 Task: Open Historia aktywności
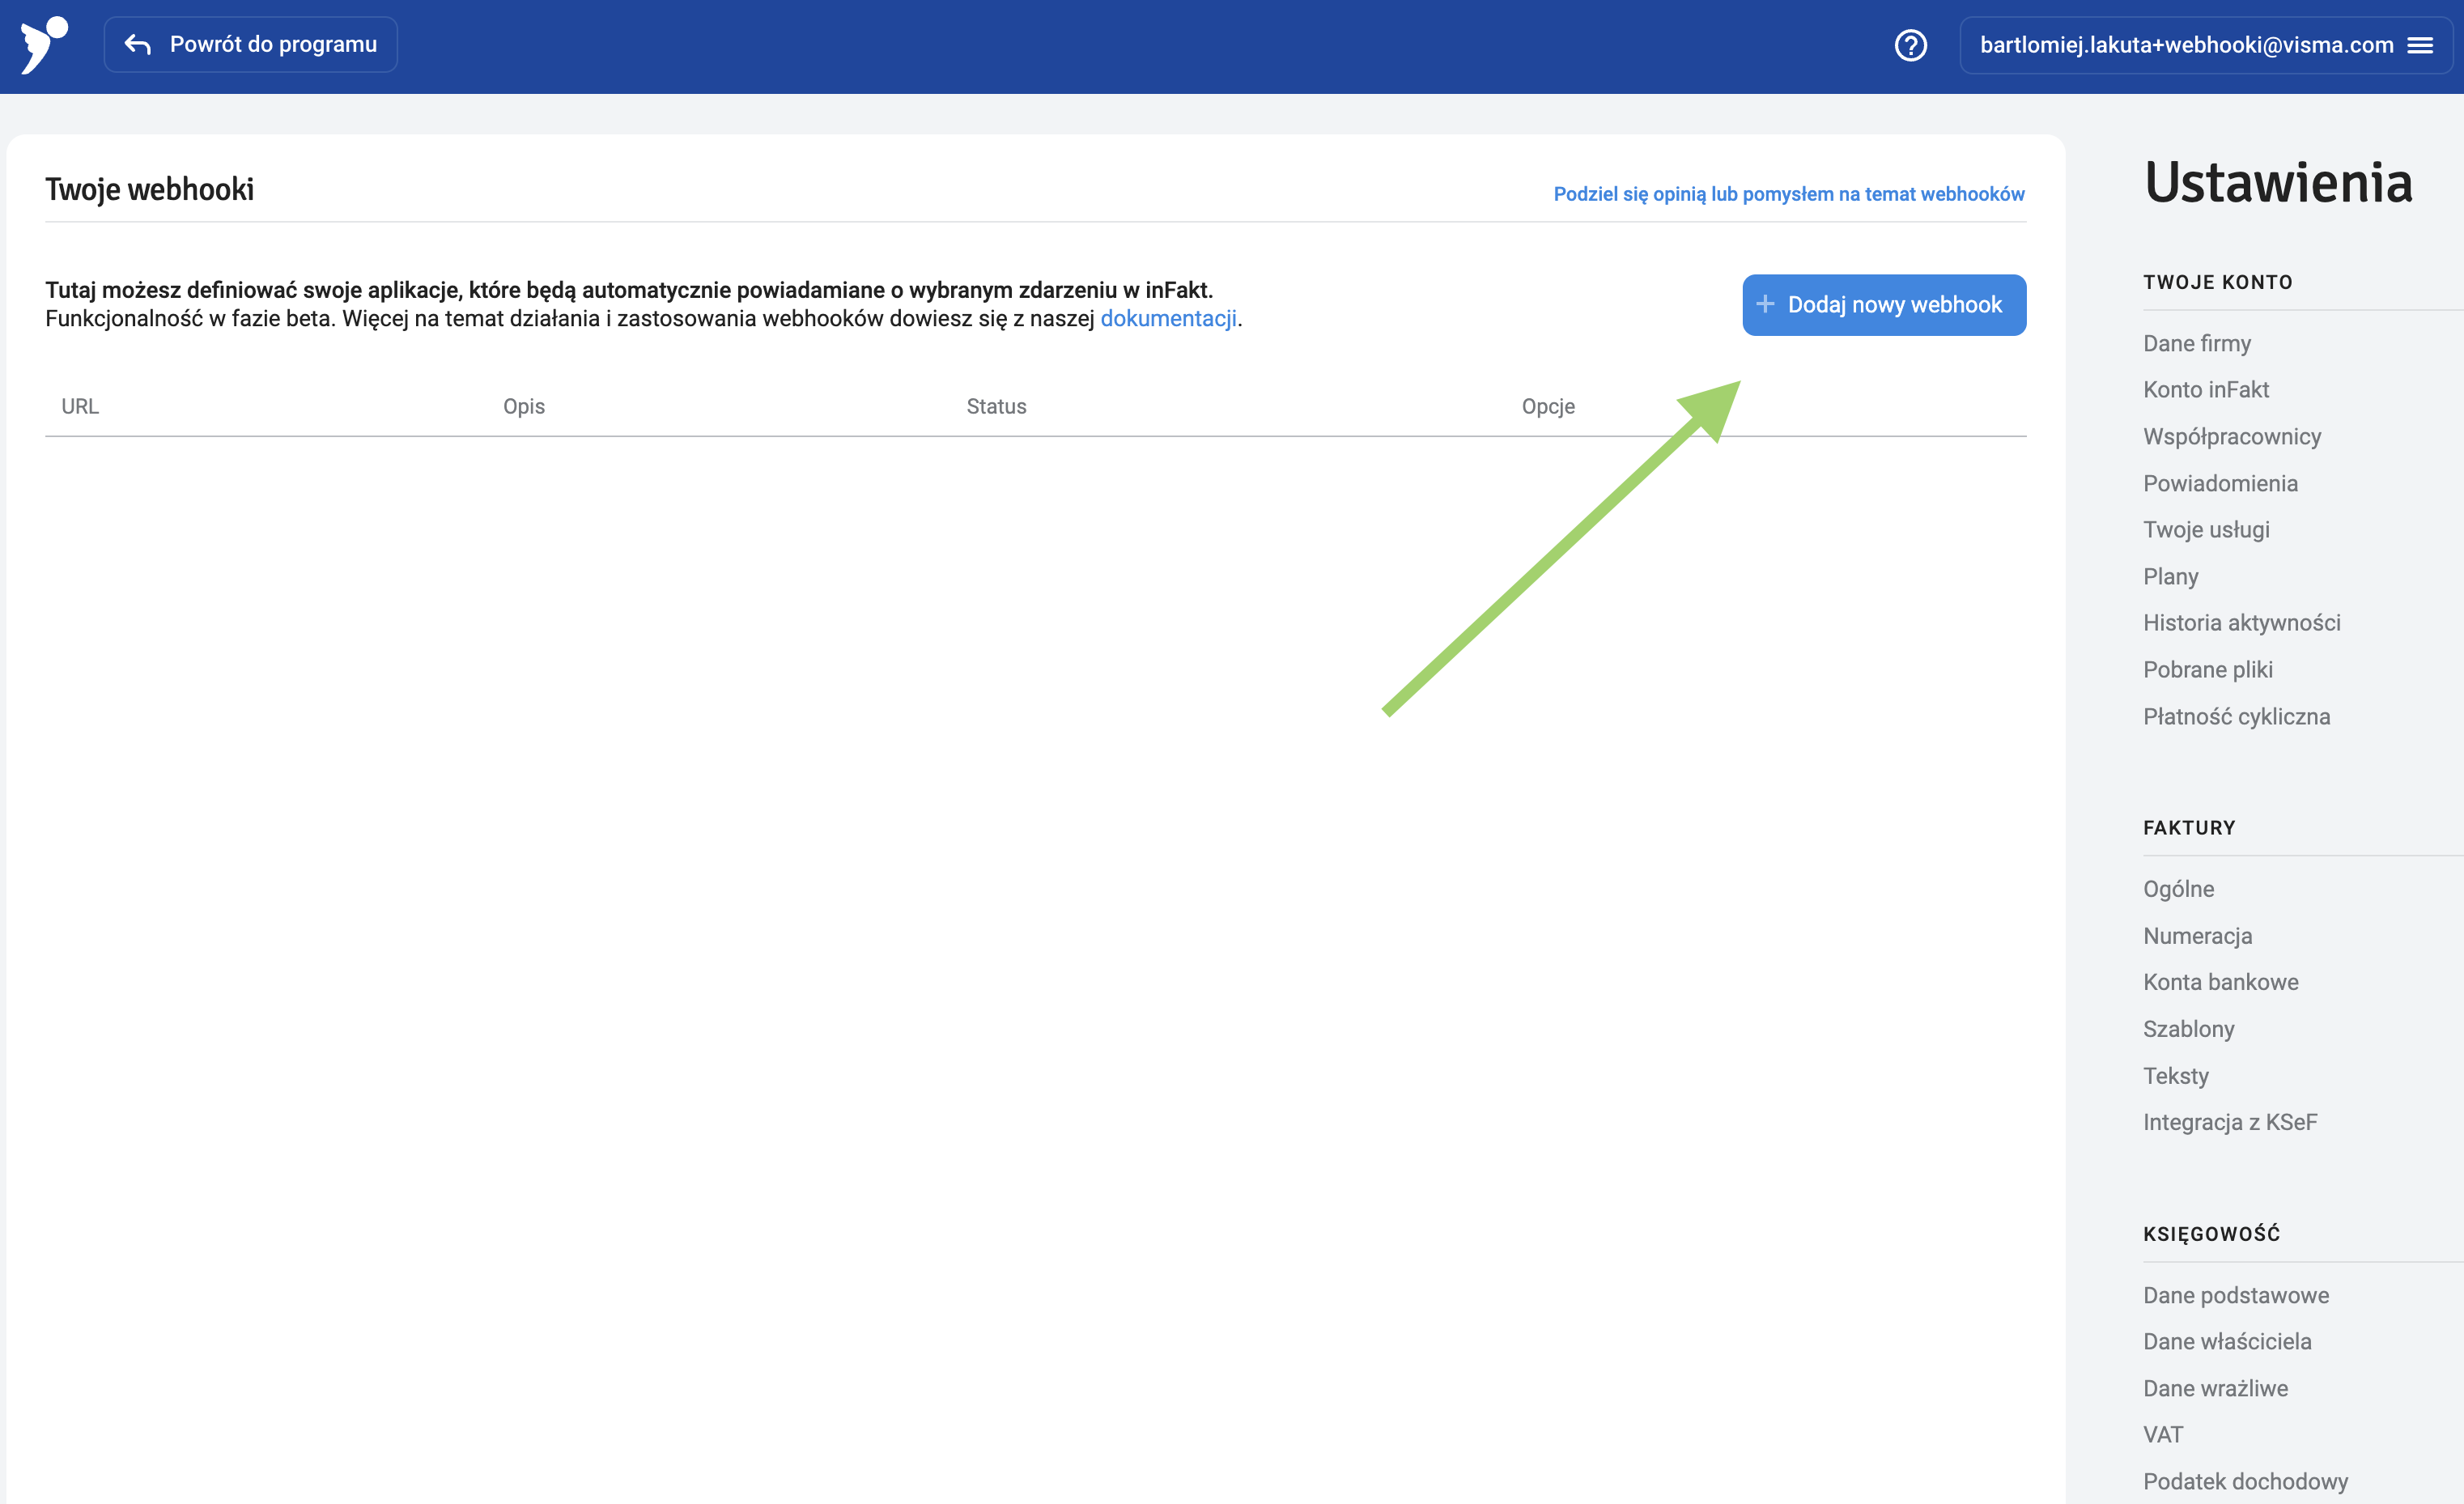[x=2241, y=622]
